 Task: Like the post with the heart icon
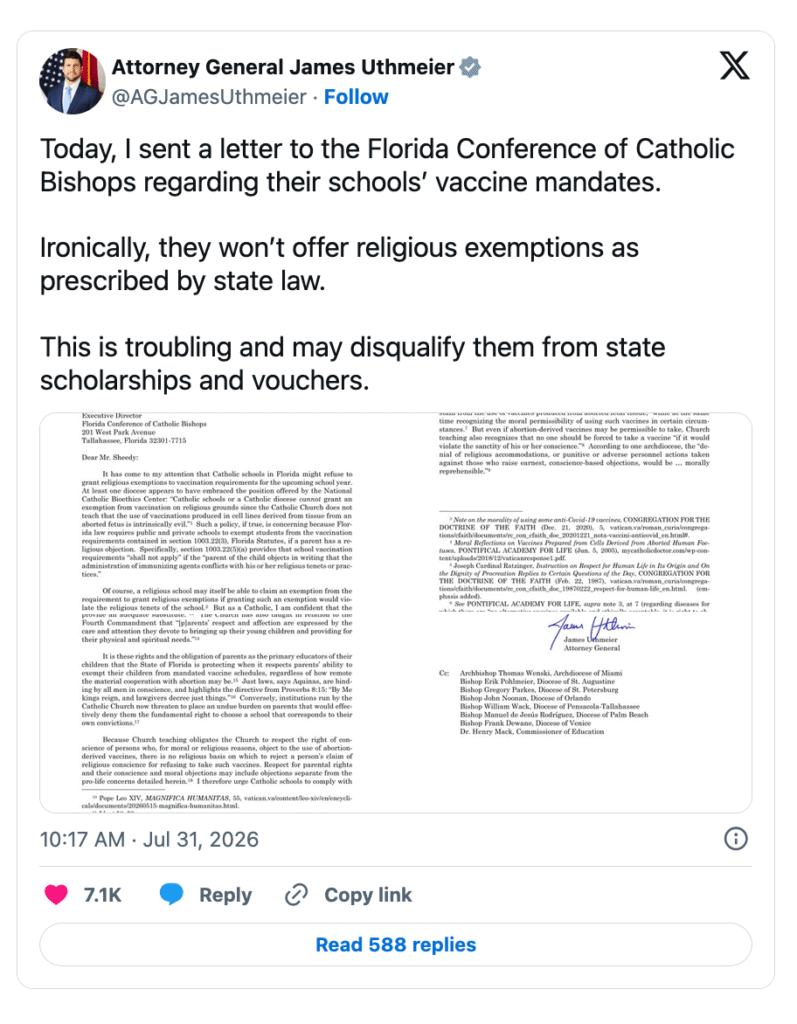pyautogui.click(x=56, y=894)
